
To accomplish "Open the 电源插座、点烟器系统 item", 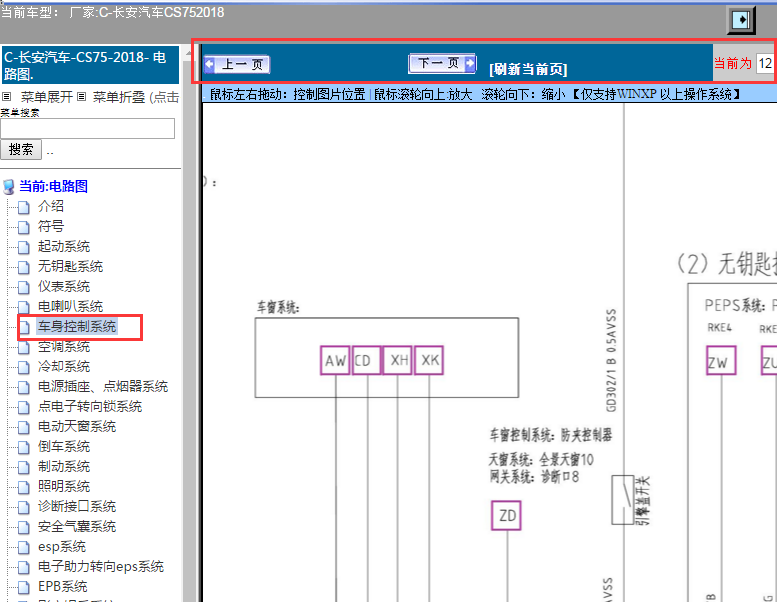I will [103, 386].
